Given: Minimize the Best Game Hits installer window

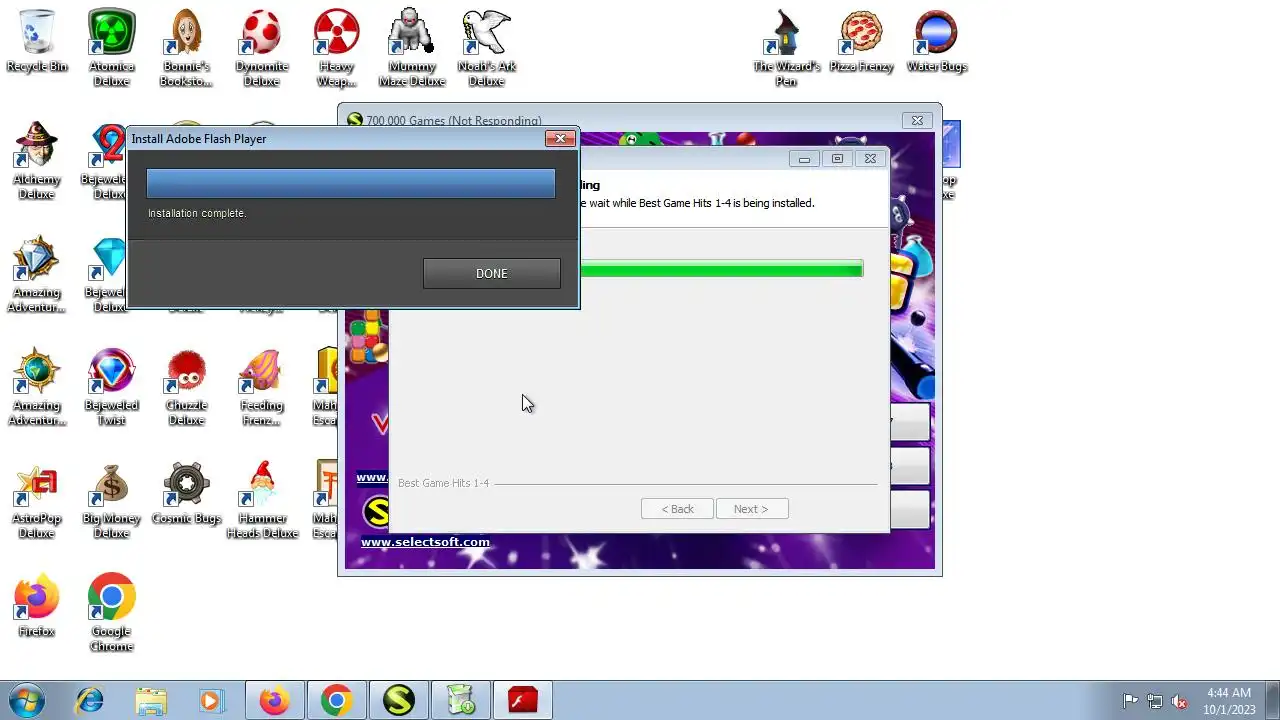Looking at the screenshot, I should click(x=804, y=159).
